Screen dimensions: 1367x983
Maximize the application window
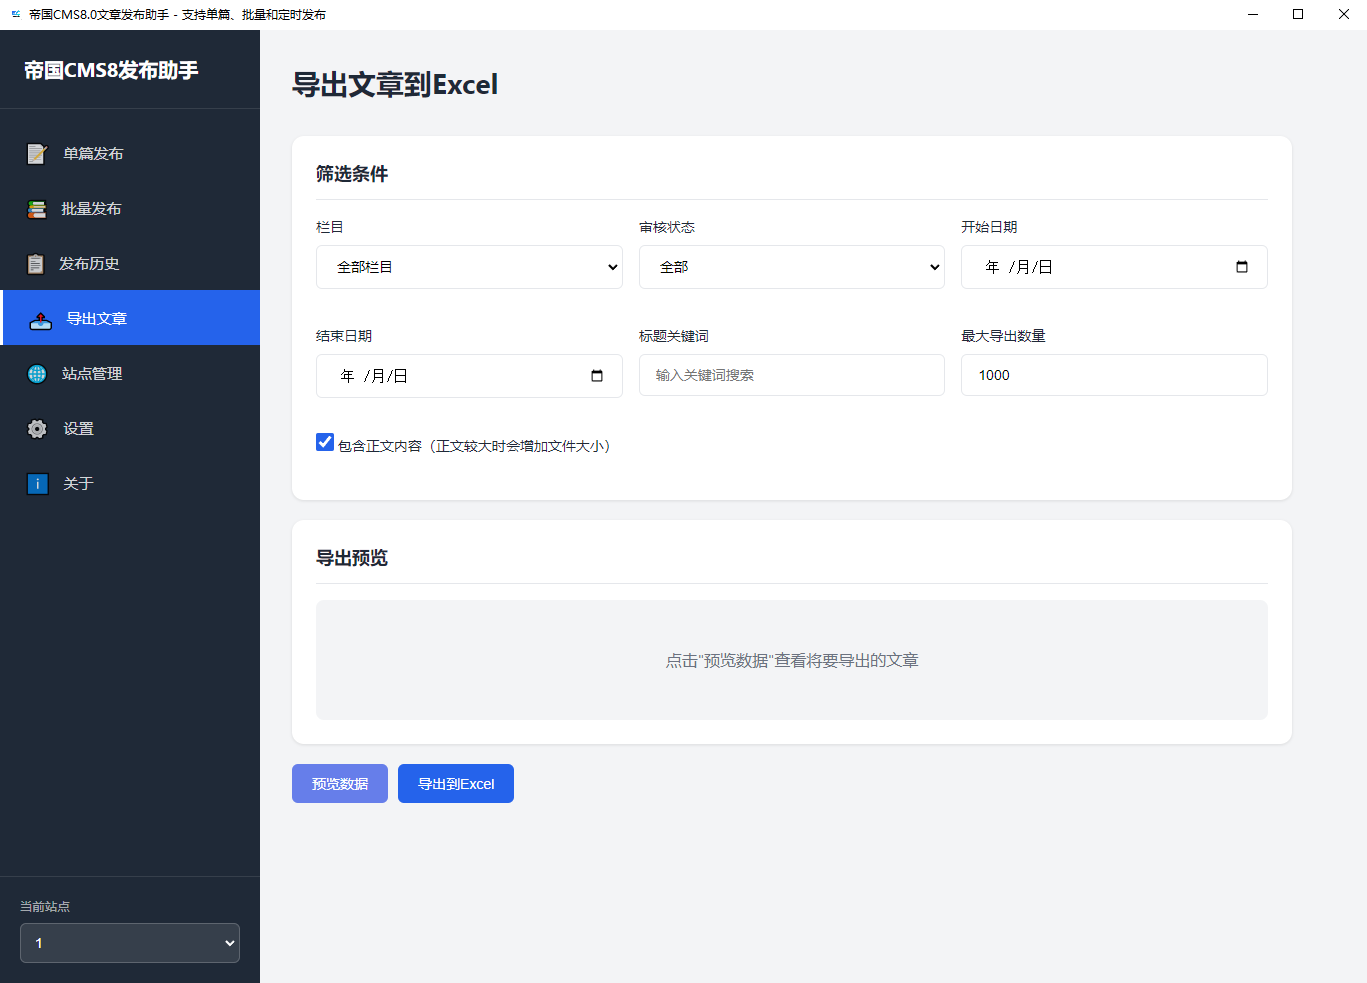tap(1298, 14)
